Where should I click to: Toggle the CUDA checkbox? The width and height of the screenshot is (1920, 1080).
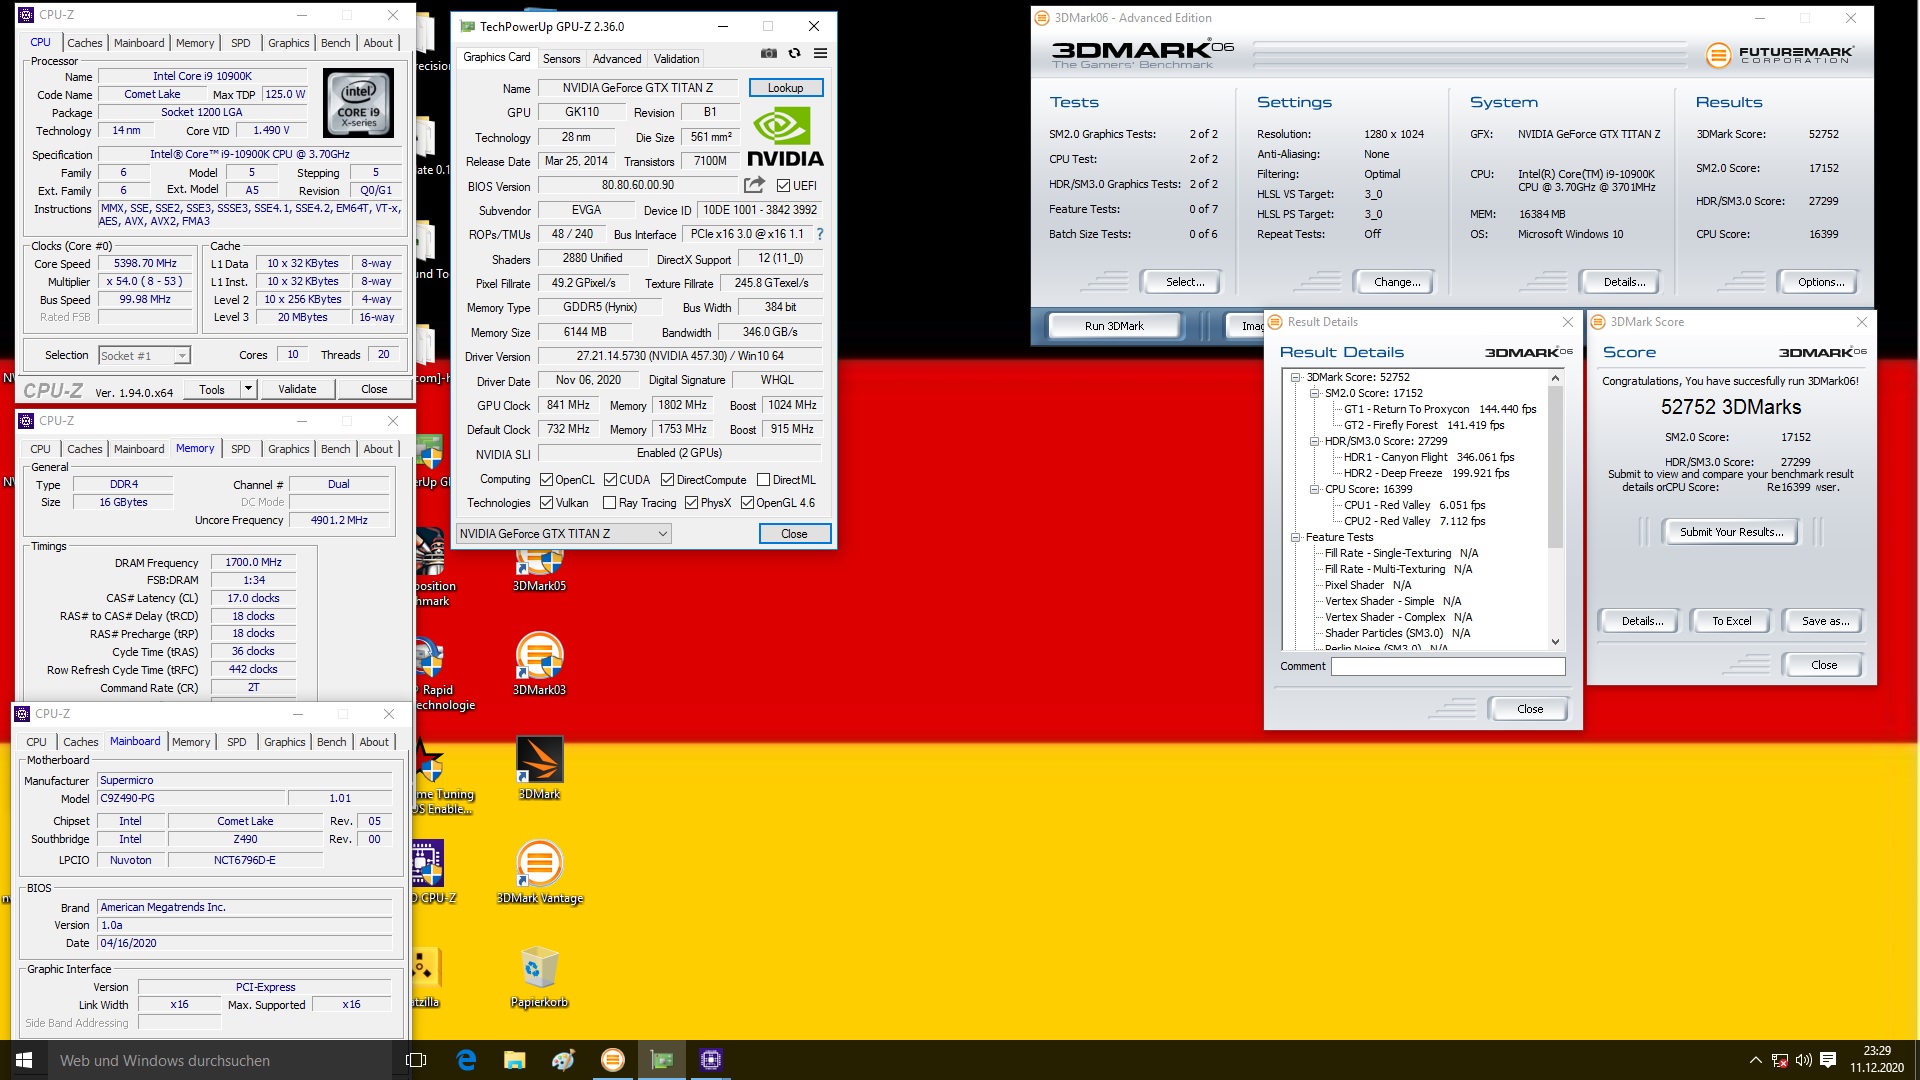[610, 480]
